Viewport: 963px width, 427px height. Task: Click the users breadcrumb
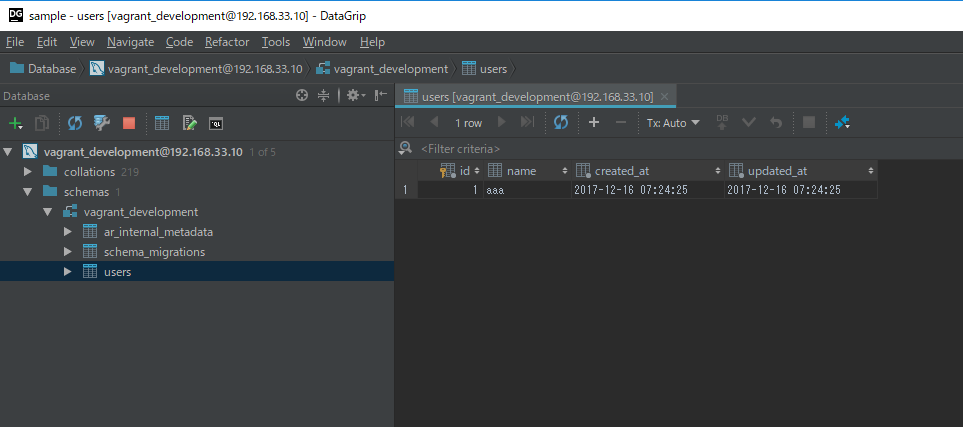[x=485, y=69]
